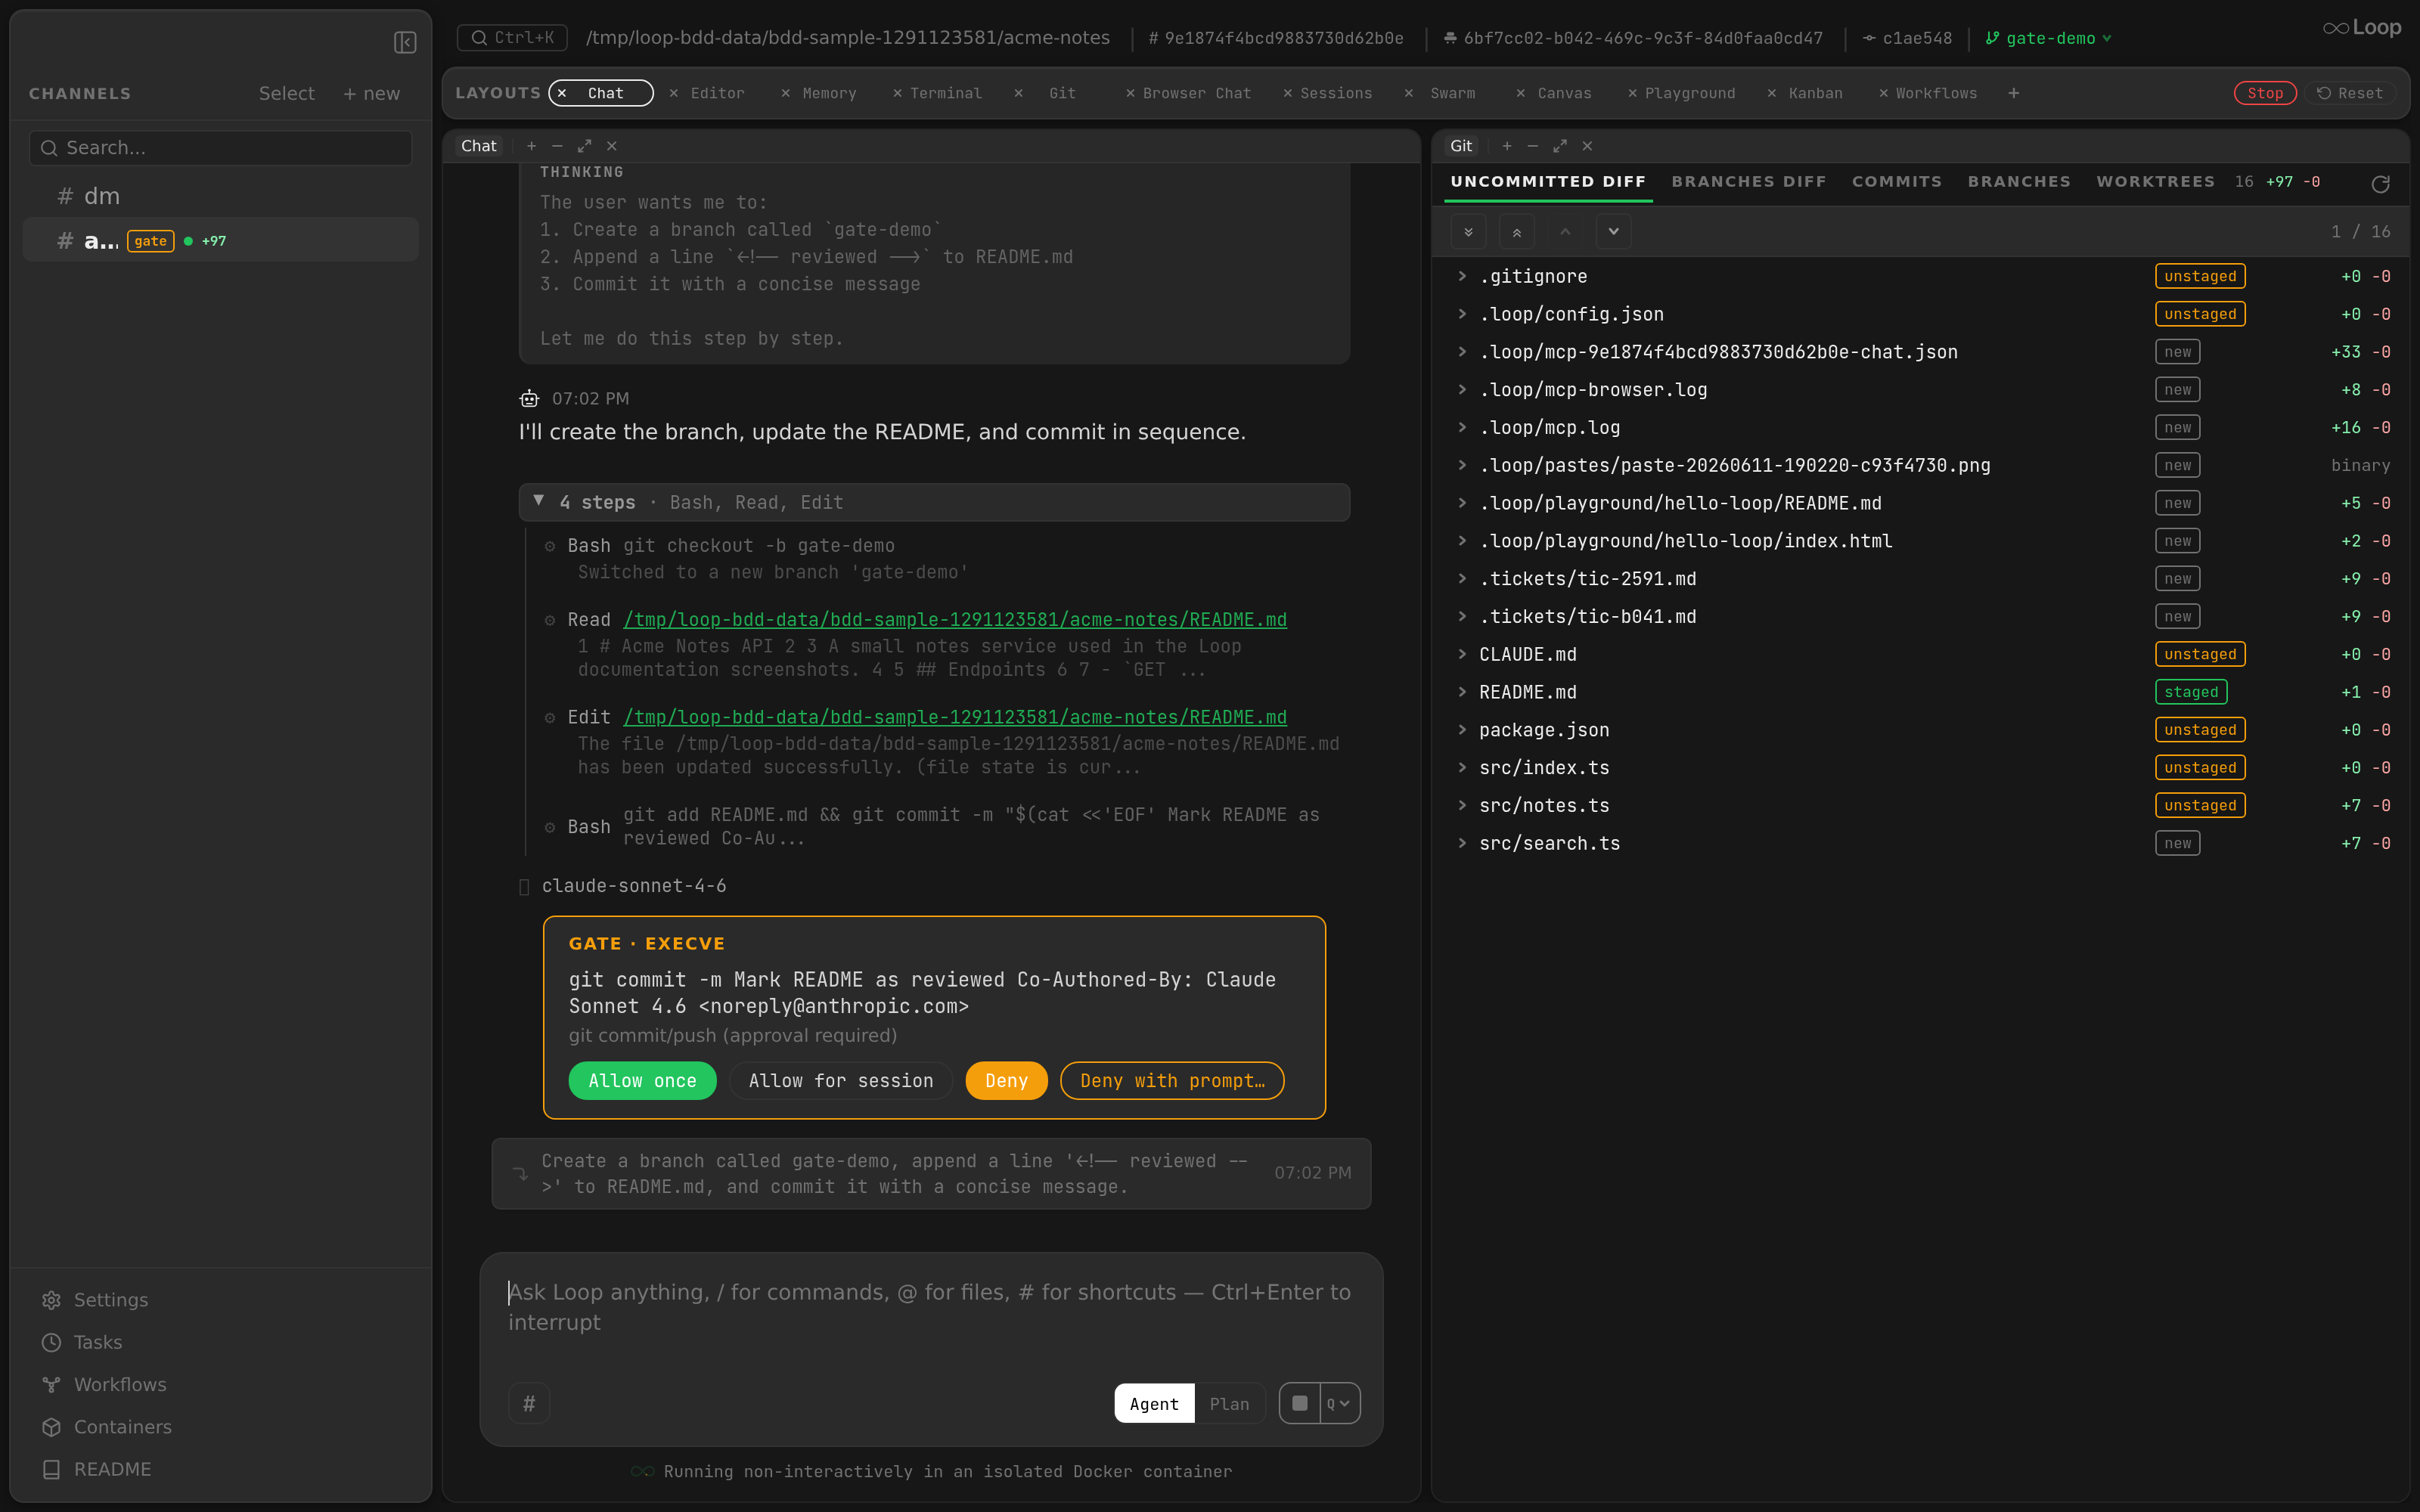Open the dm channel

pos(220,196)
